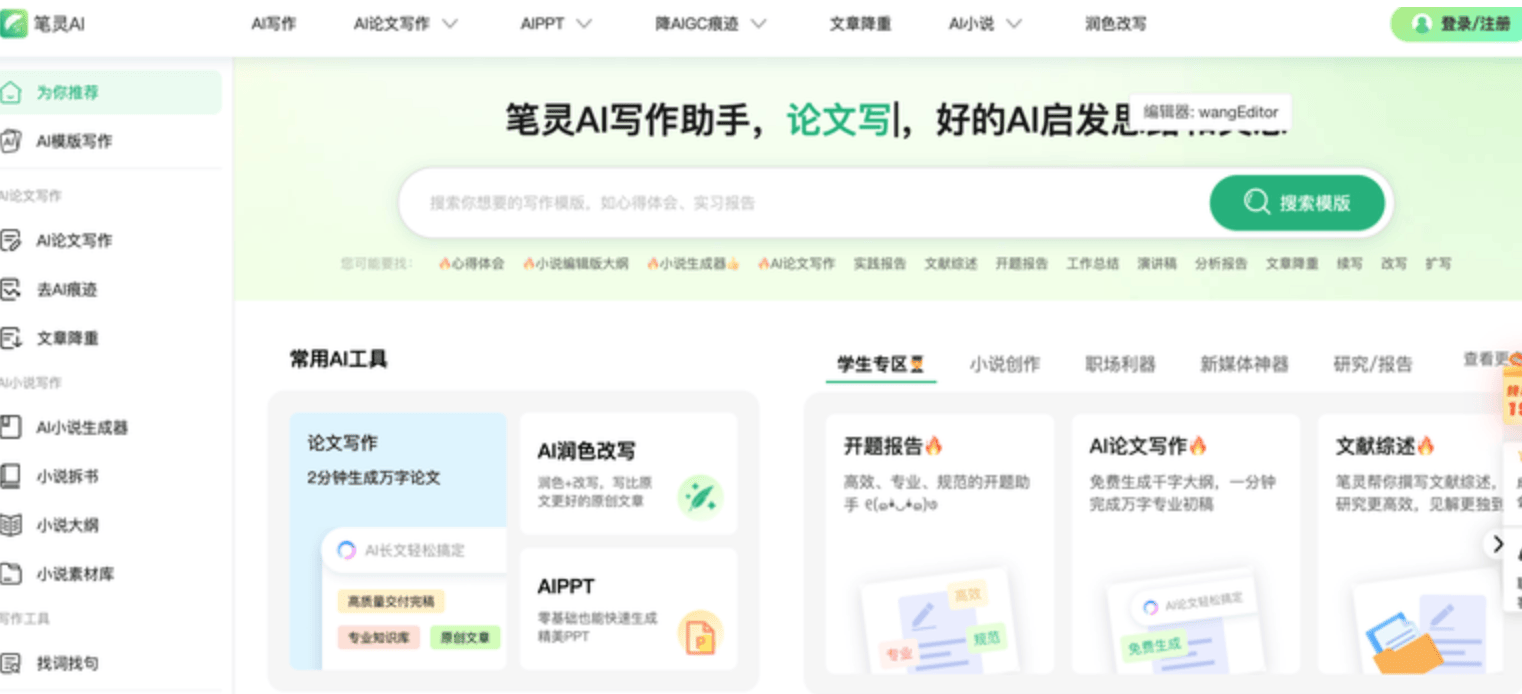
Task: Select 小说大纲 in the sidebar
Action: tap(67, 525)
